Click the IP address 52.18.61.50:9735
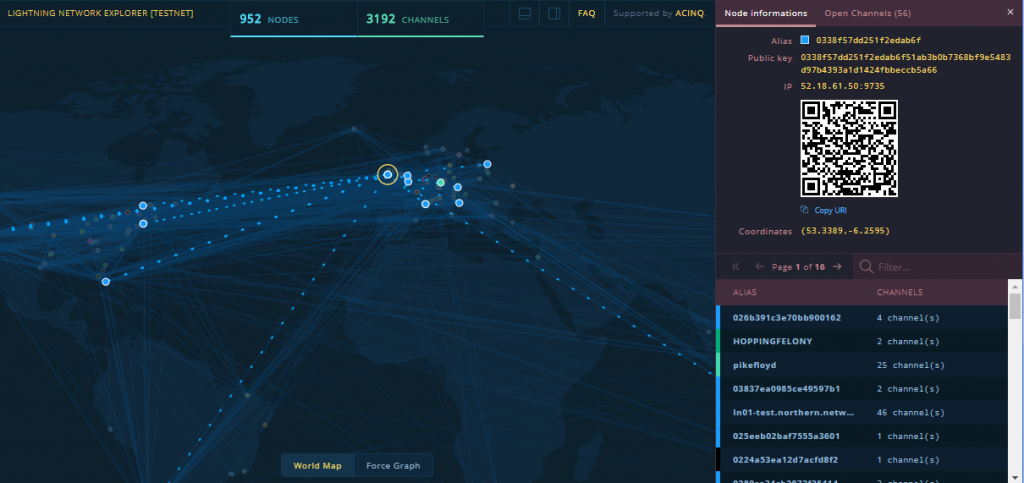 pyautogui.click(x=843, y=86)
